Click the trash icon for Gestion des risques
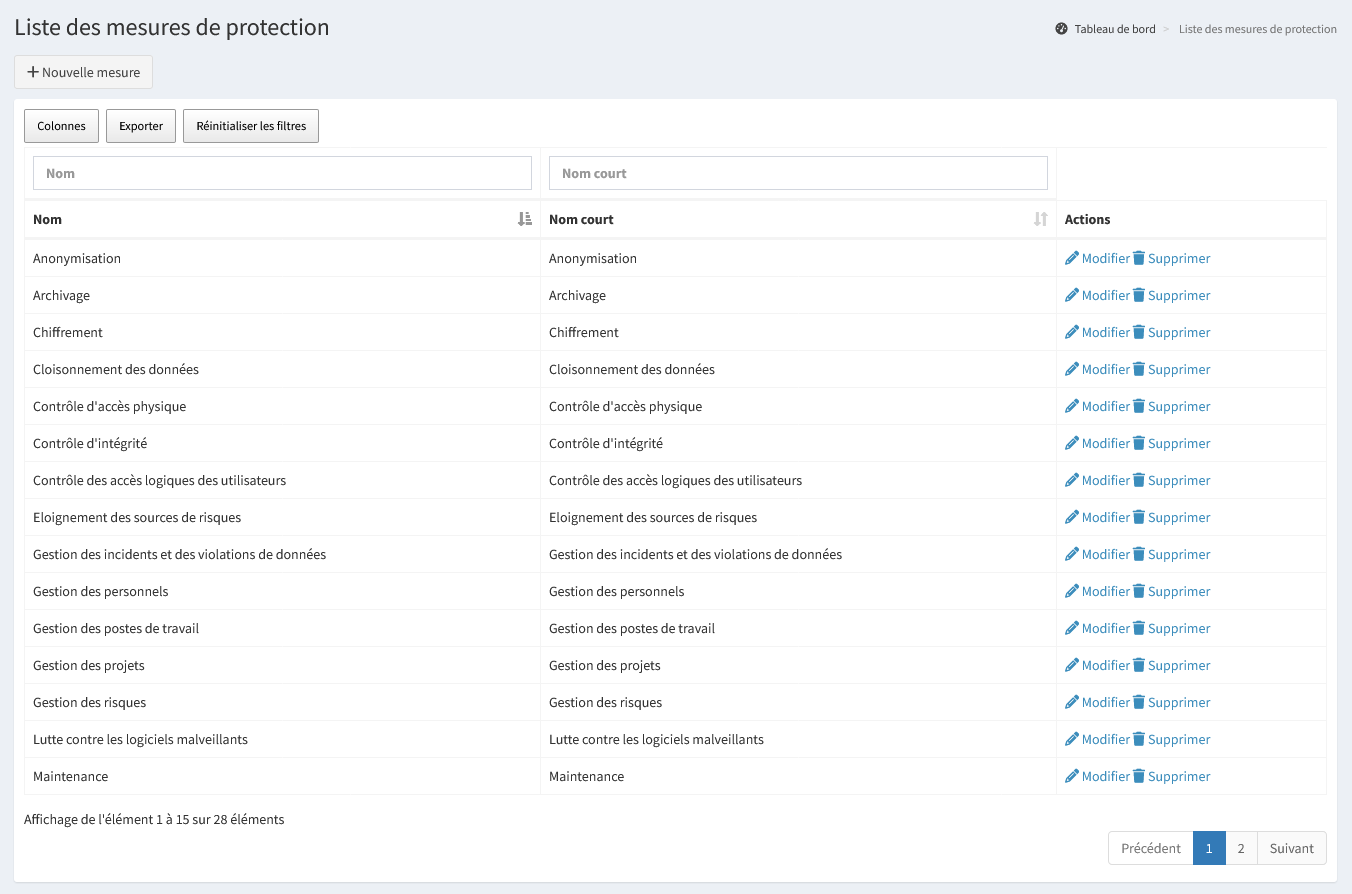The image size is (1352, 894). coord(1139,702)
